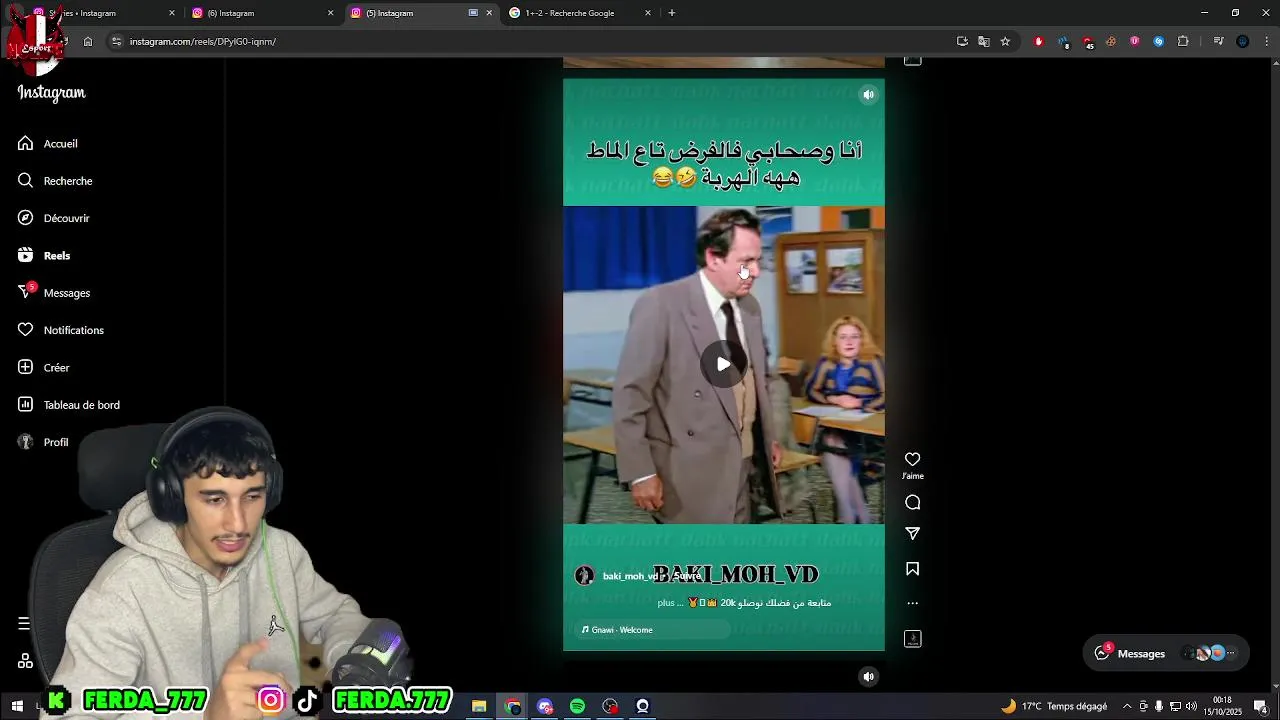Open the weather widget '17°C Temps dégagé'
Screen dimensions: 1280x720
click(x=1054, y=706)
